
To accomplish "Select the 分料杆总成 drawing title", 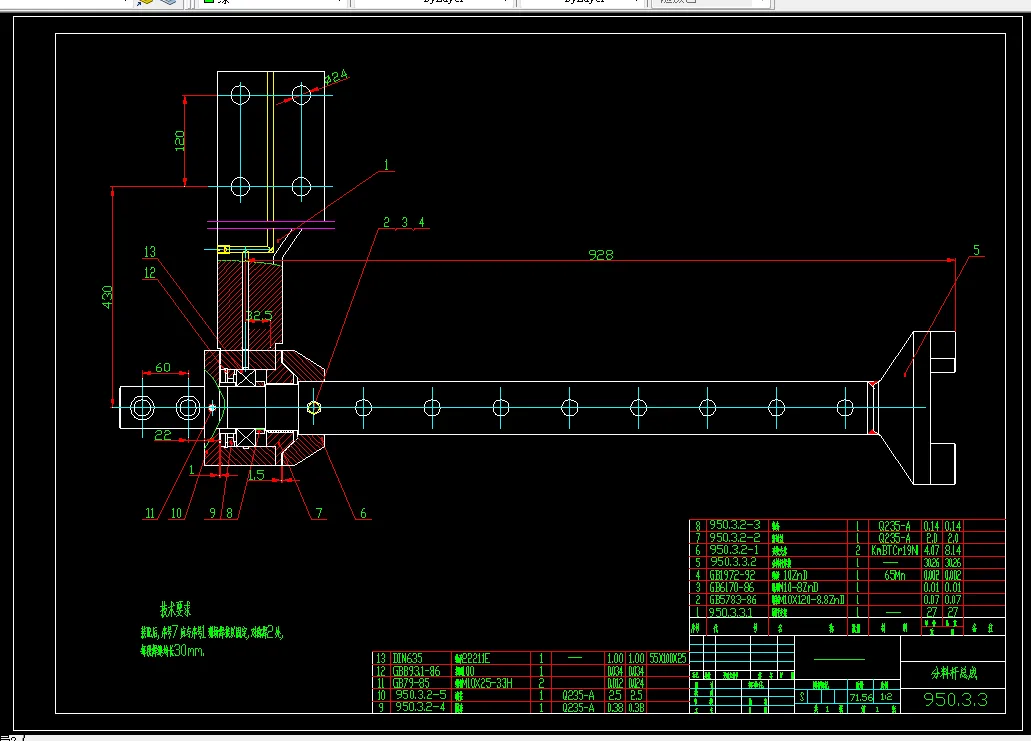I will tap(954, 673).
